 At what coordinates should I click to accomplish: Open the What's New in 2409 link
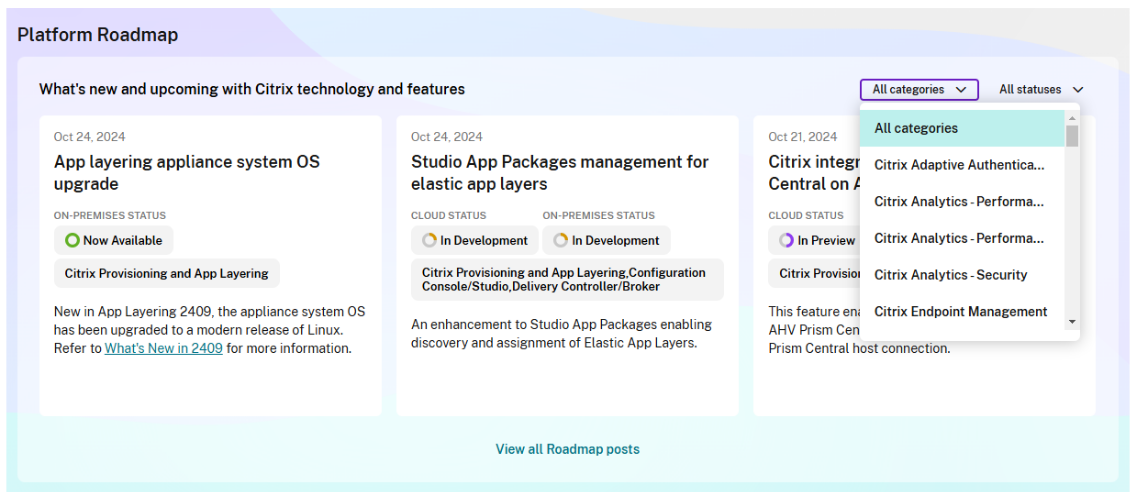coord(164,349)
